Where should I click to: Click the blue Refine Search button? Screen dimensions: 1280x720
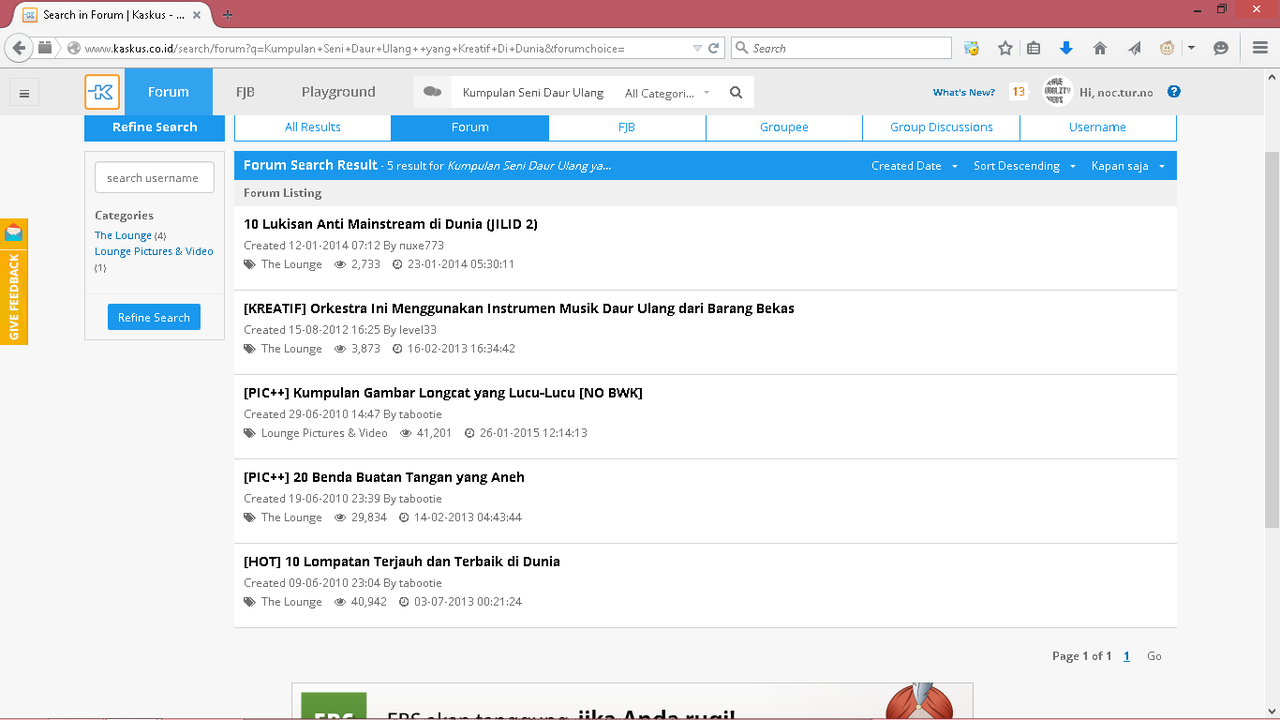(154, 317)
